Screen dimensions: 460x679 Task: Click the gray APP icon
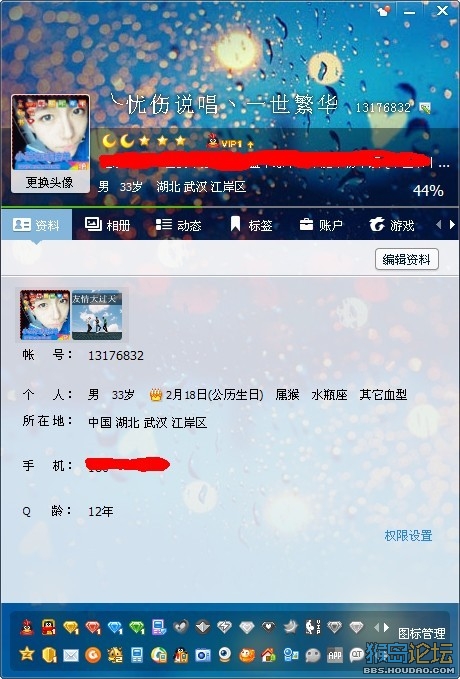(334, 655)
